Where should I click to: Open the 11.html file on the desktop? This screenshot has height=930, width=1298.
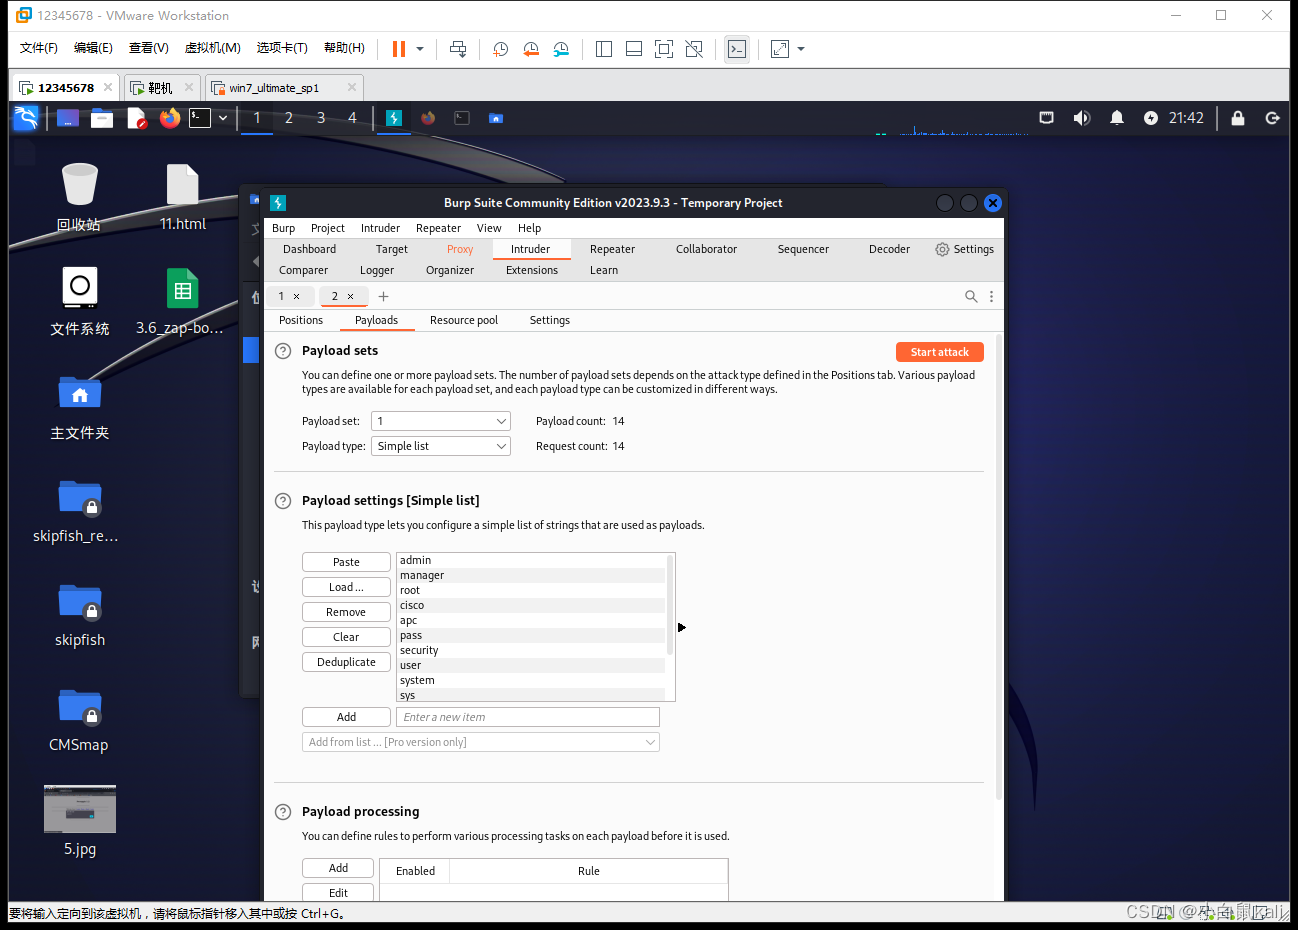tap(182, 197)
